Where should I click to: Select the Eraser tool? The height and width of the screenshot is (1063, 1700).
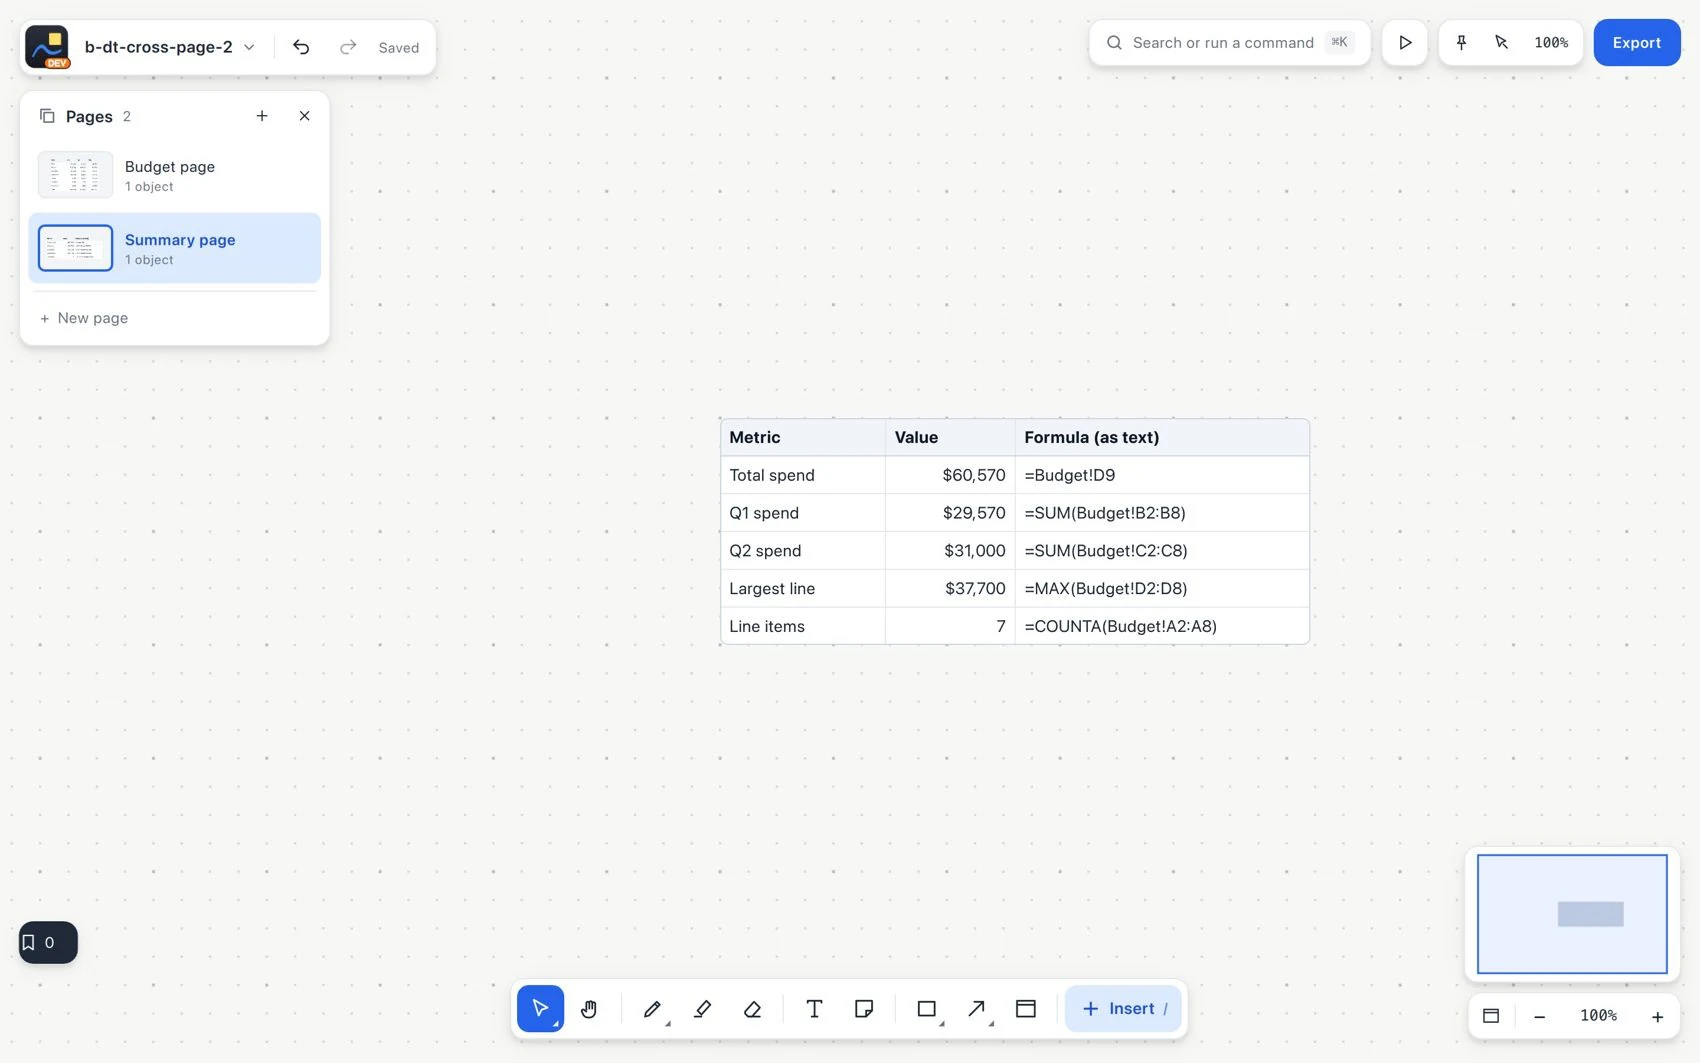point(752,1008)
